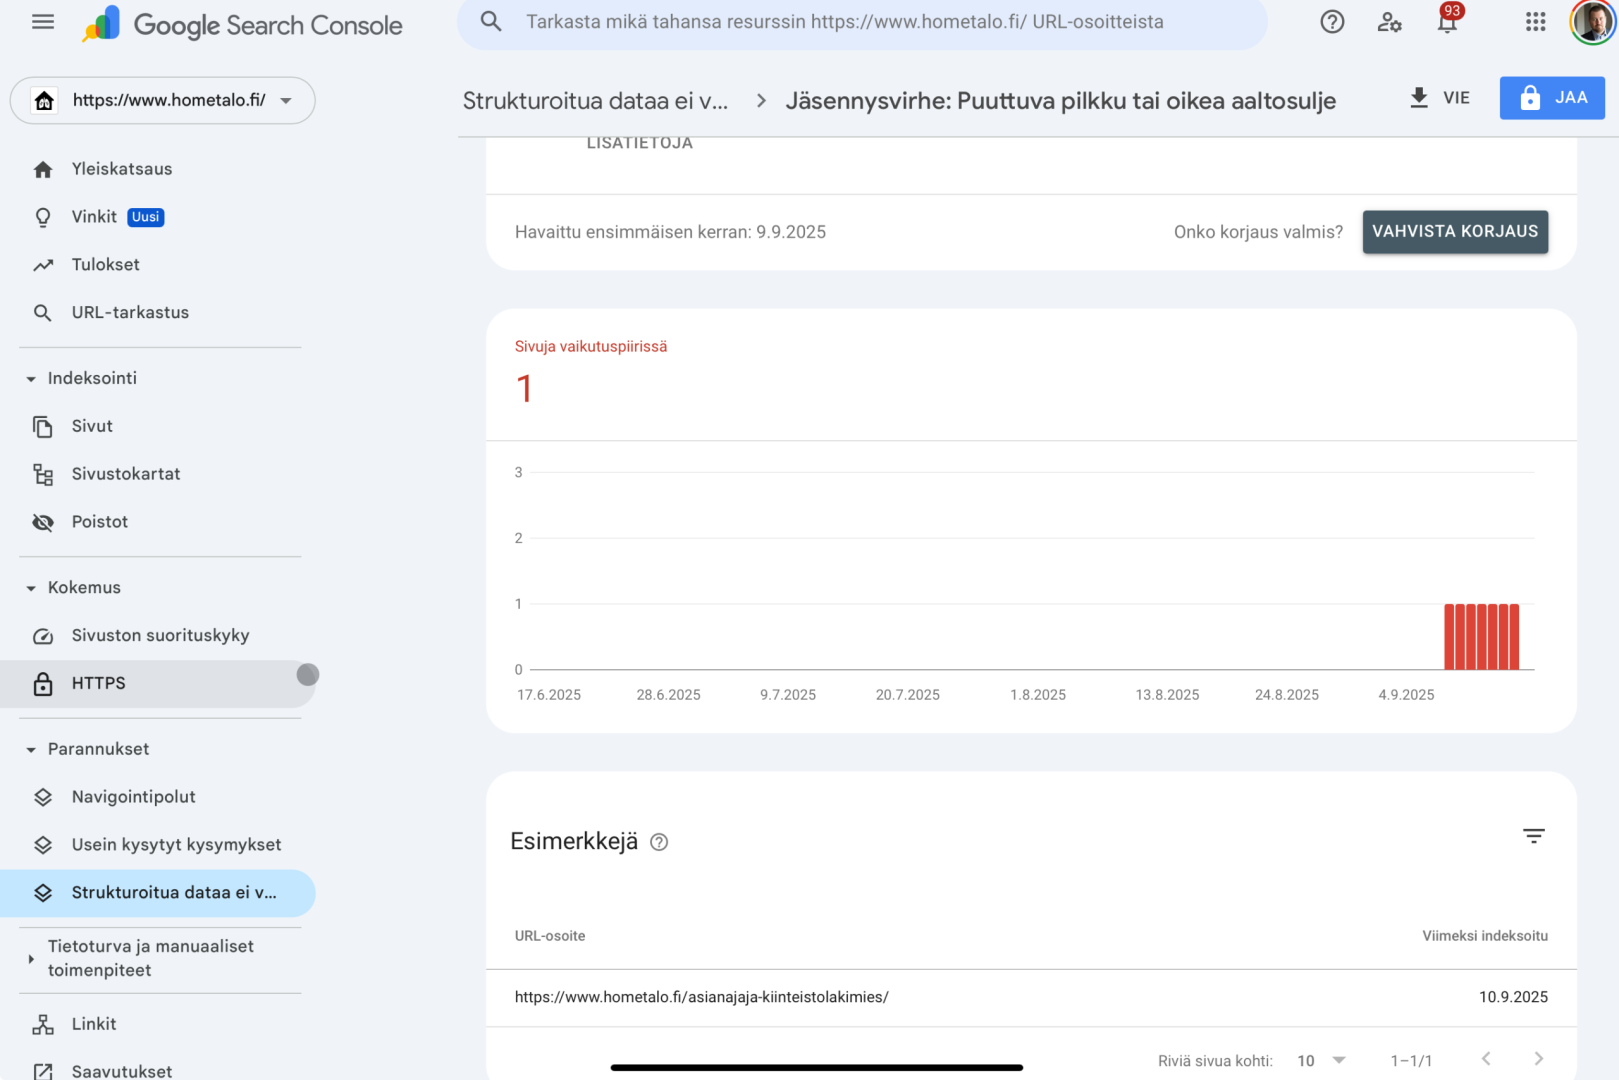Click the VAHVISTA KORJAUS button
Screen dimensions: 1619x1080
tap(1455, 232)
